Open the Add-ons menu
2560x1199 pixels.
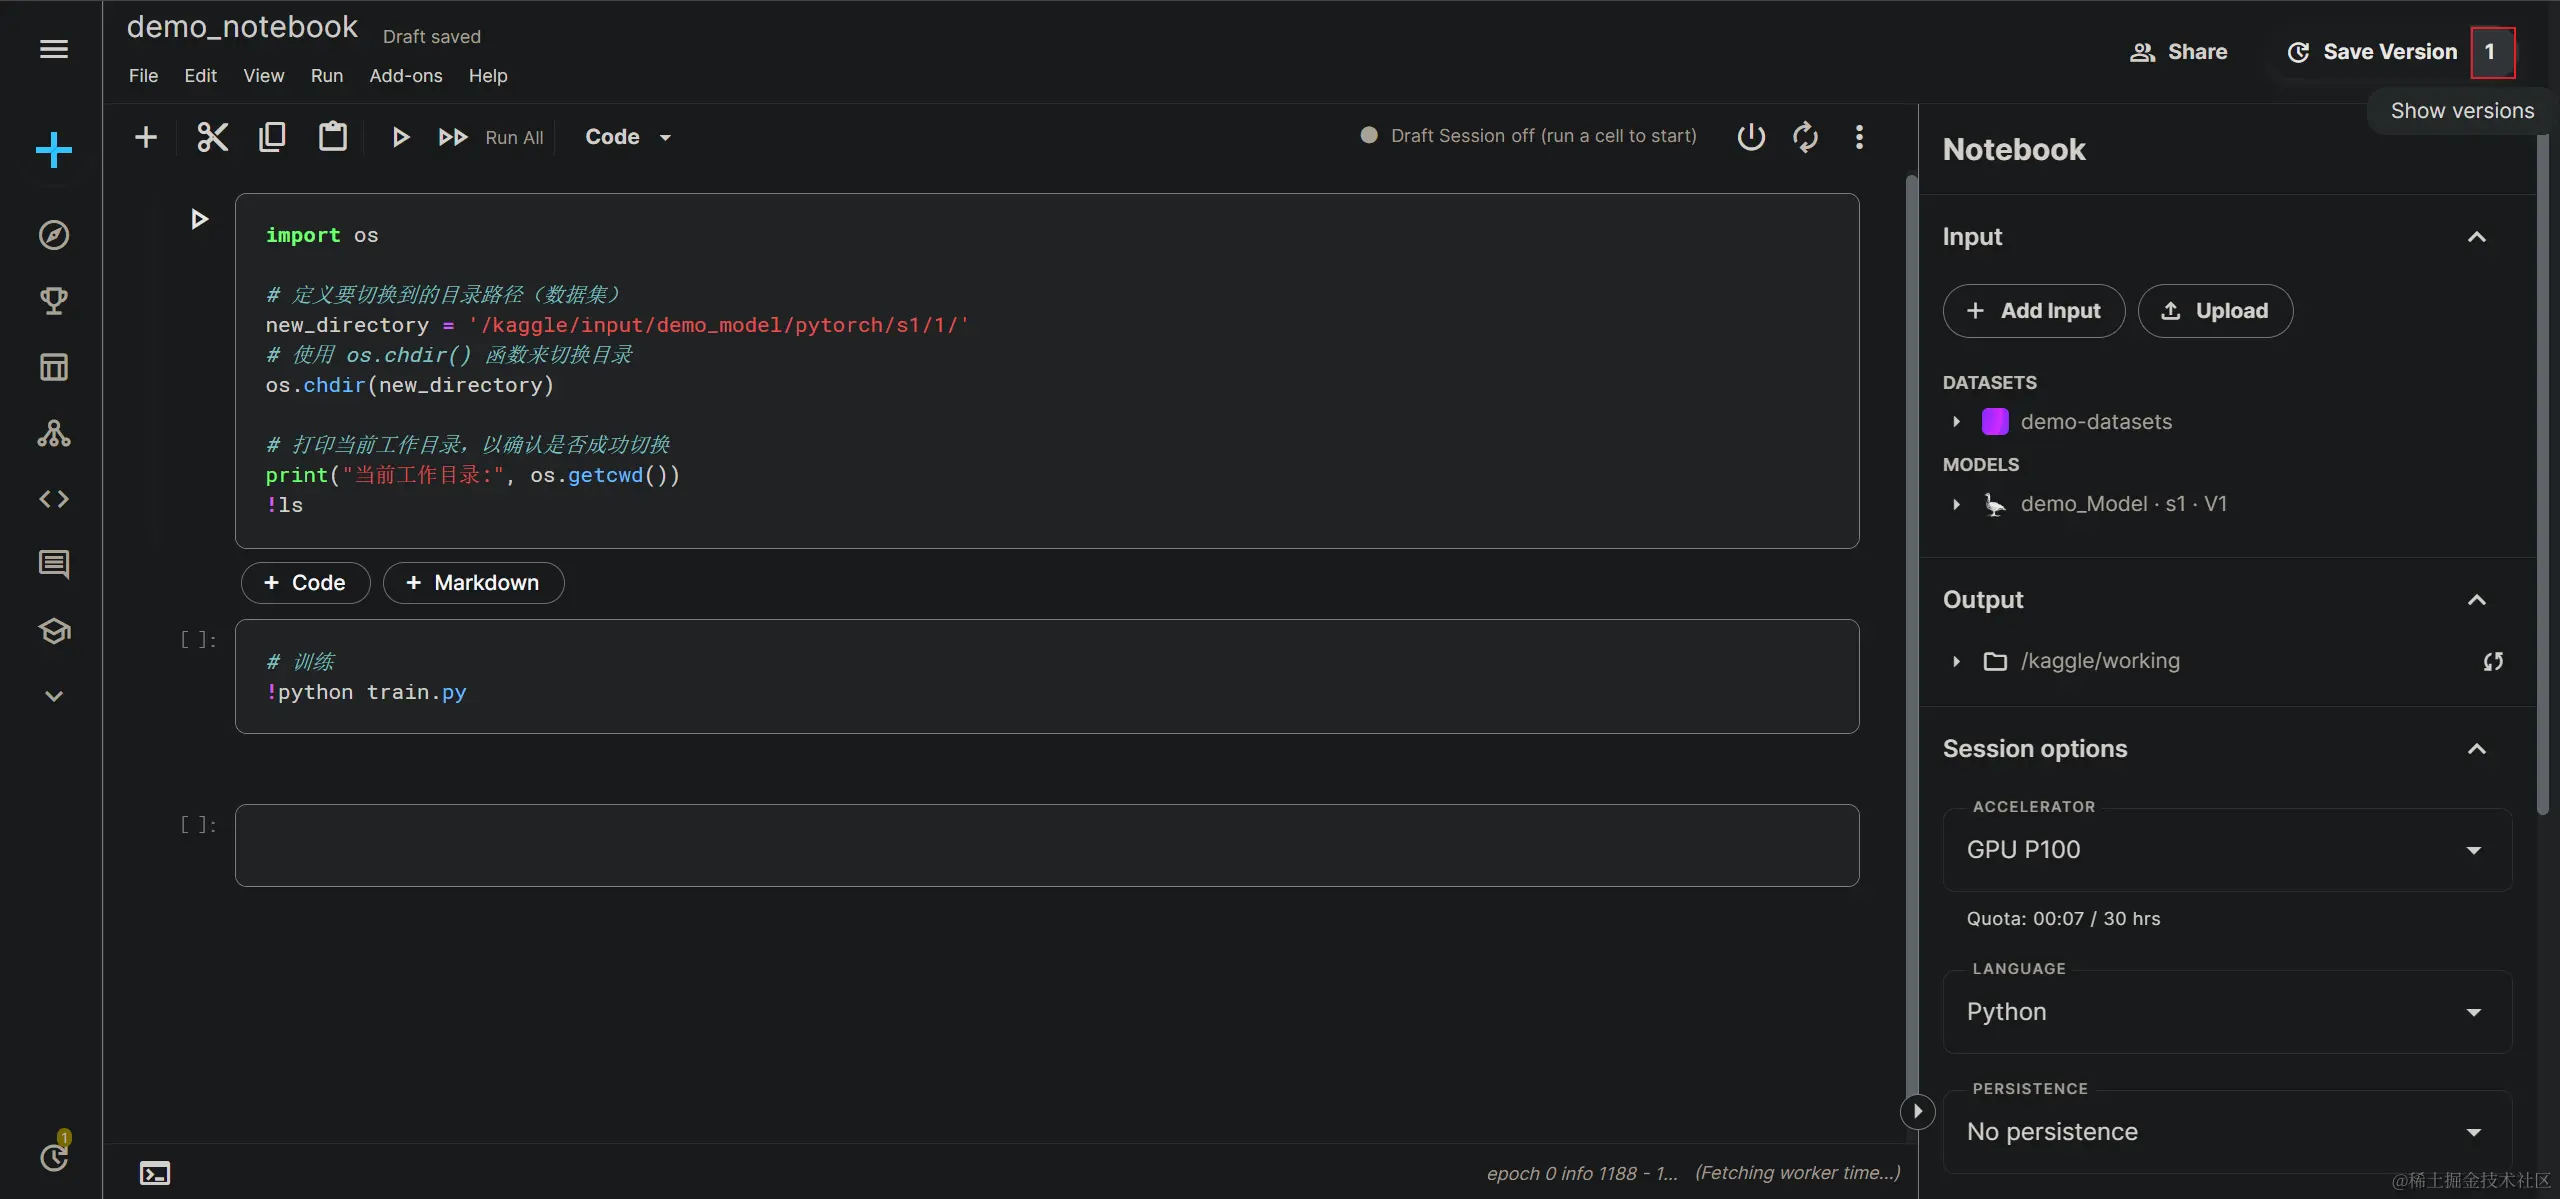pos(405,76)
